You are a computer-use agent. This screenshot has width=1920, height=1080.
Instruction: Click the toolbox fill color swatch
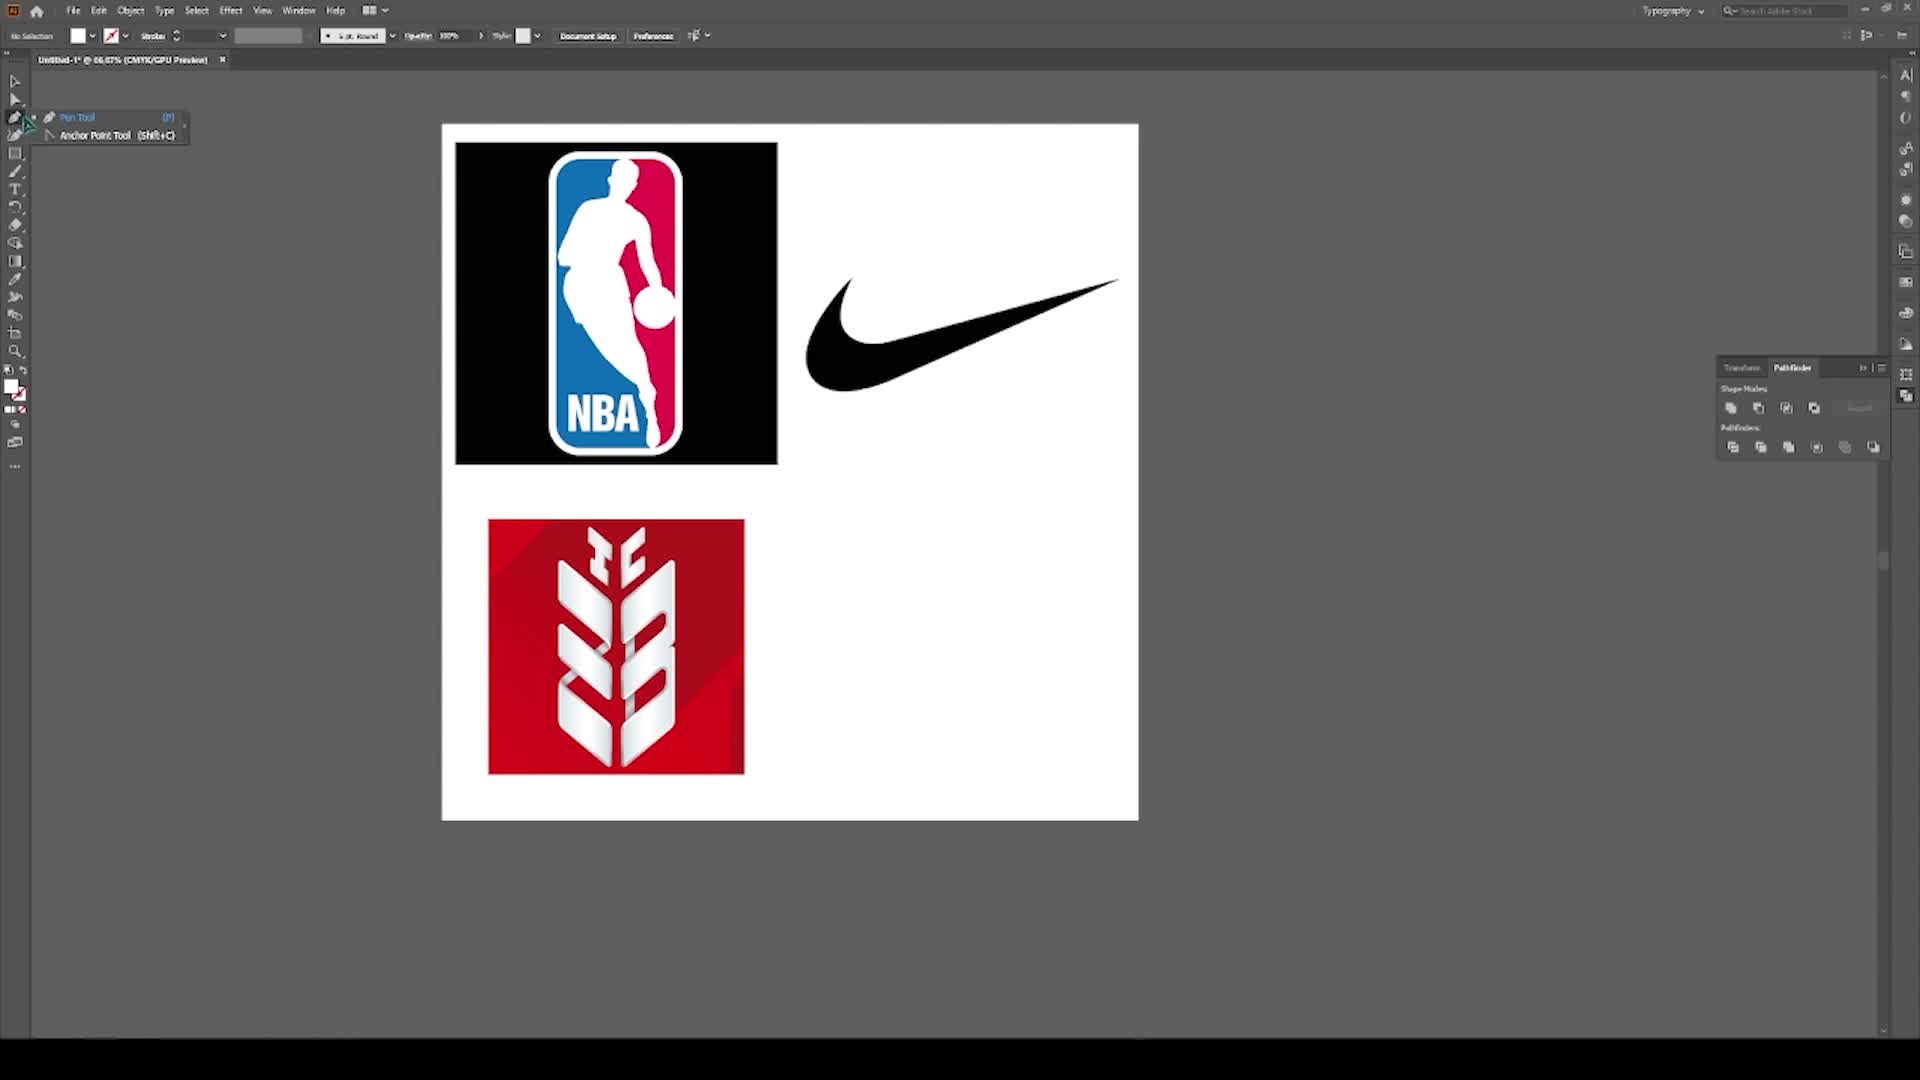click(x=11, y=387)
